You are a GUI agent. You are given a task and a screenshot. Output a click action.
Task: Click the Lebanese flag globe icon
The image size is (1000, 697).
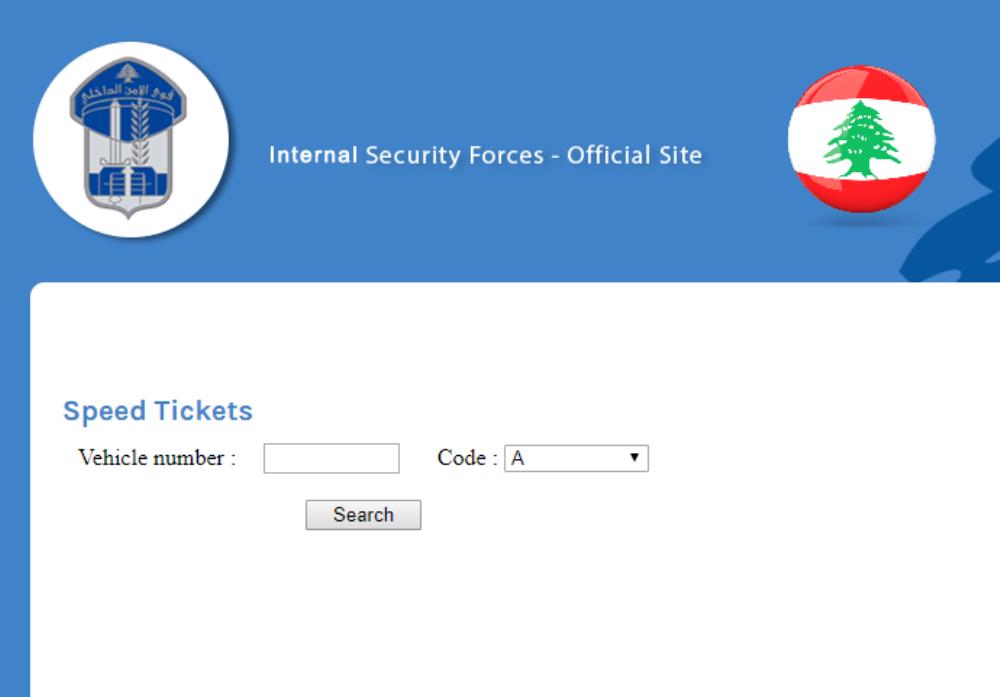(x=861, y=140)
